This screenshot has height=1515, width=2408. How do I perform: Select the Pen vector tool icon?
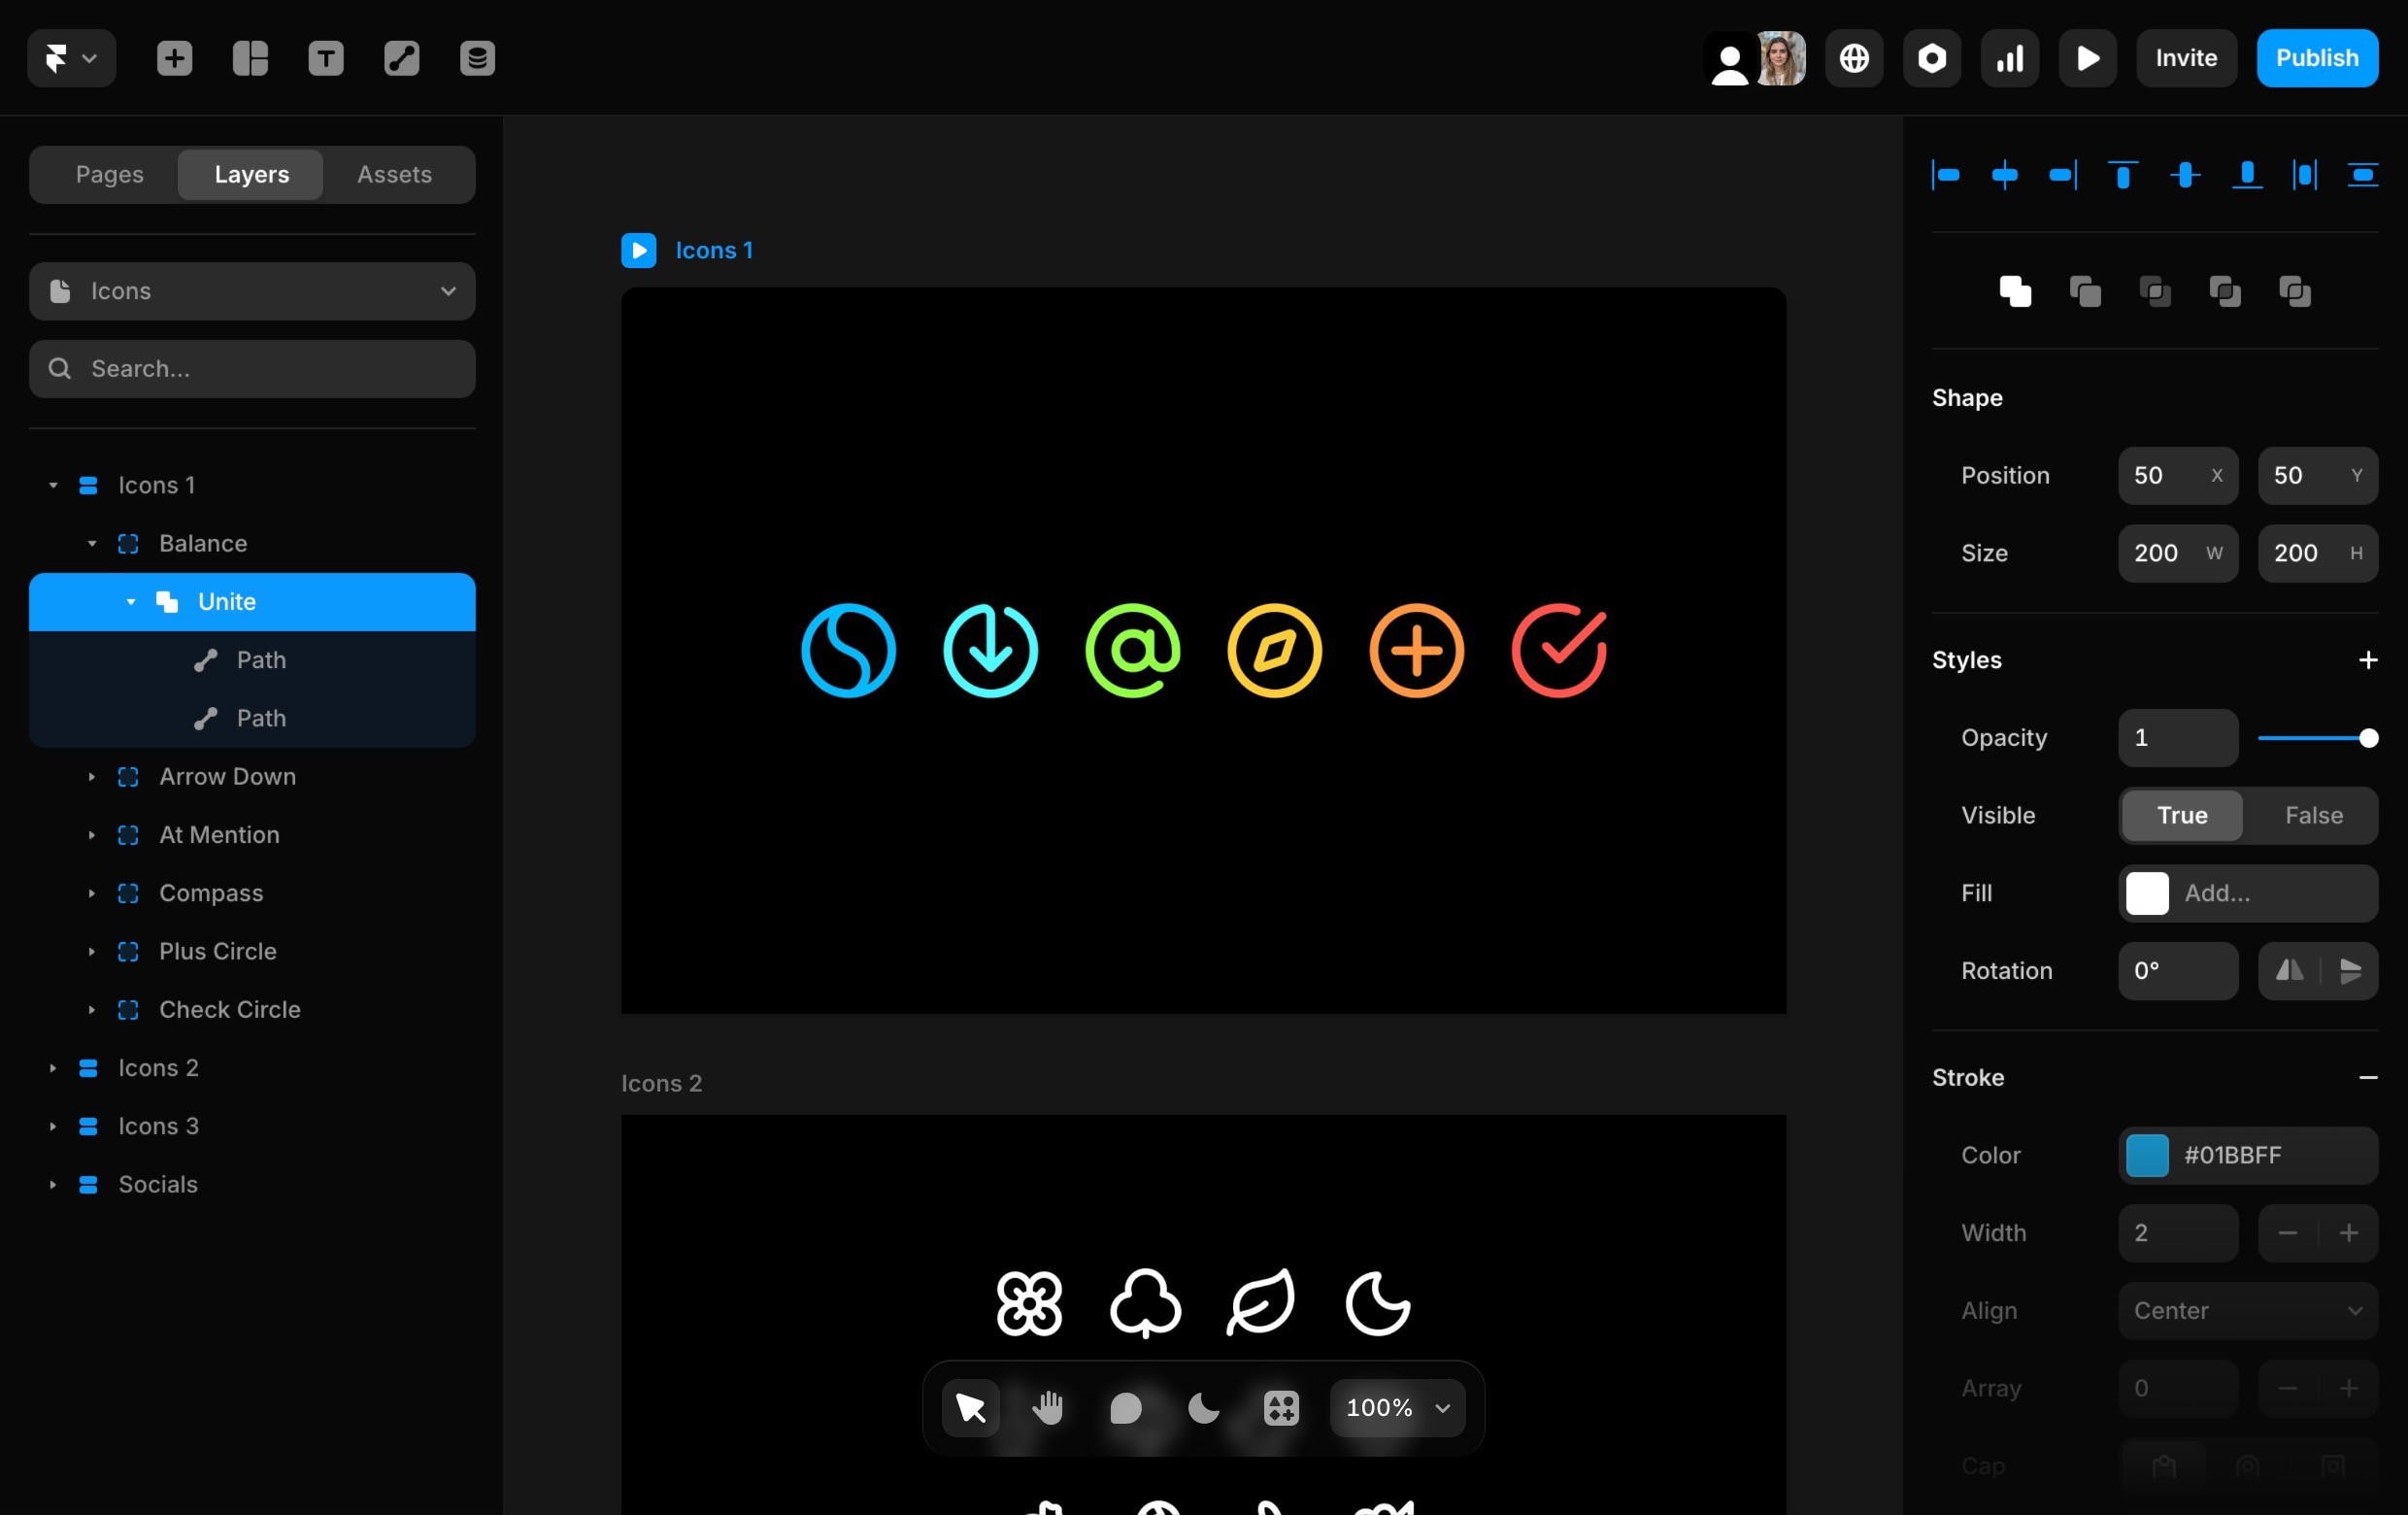point(401,58)
